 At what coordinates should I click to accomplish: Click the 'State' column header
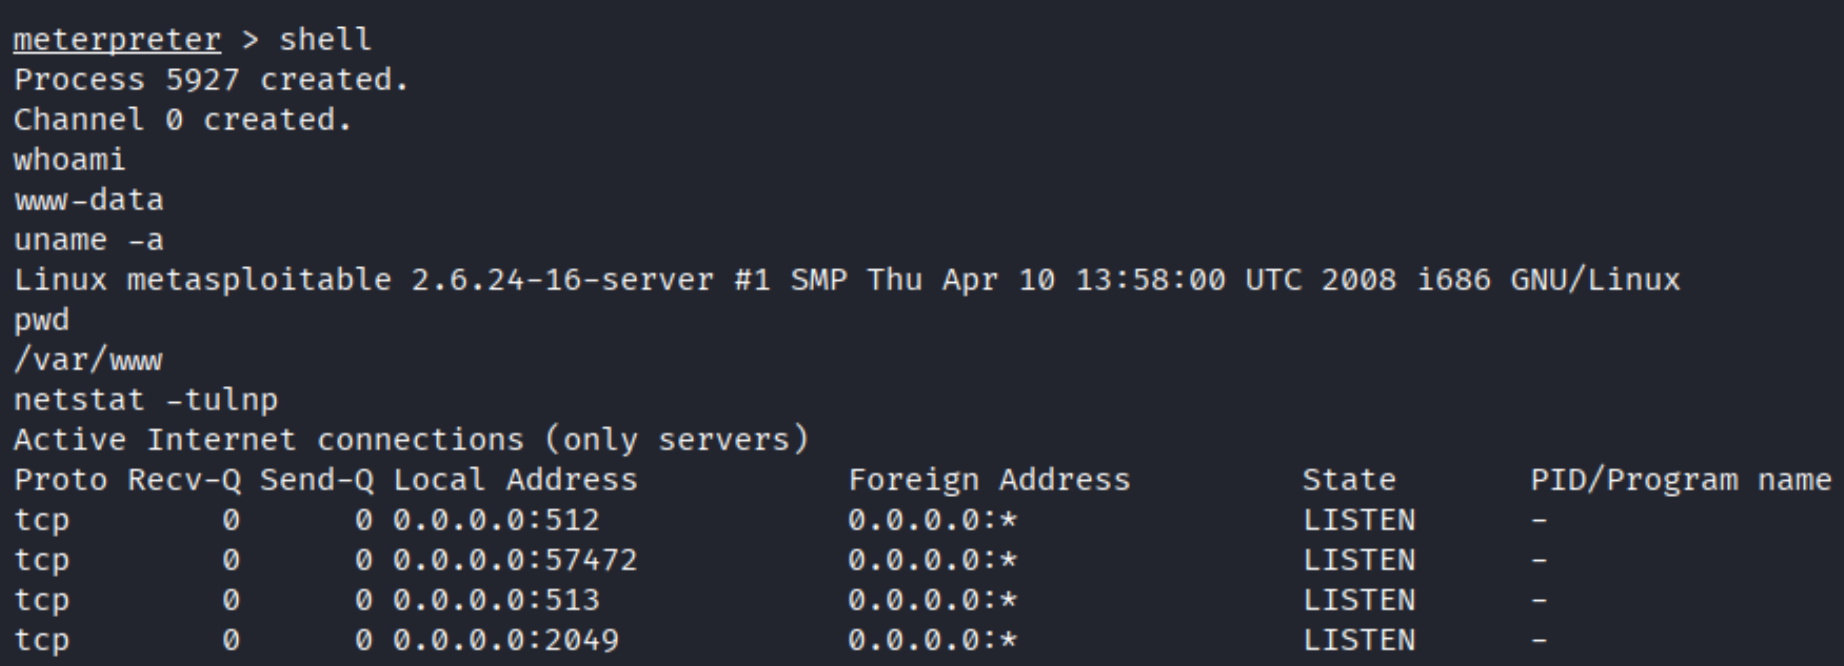click(x=1348, y=480)
